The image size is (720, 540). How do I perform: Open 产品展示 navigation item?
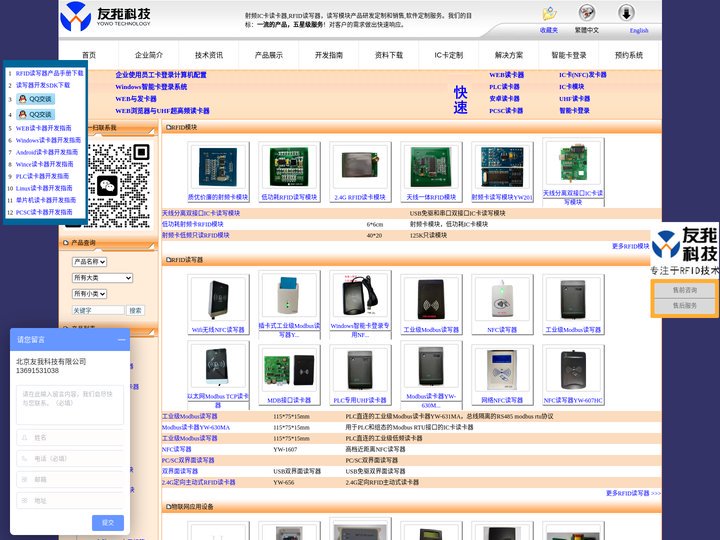point(269,55)
